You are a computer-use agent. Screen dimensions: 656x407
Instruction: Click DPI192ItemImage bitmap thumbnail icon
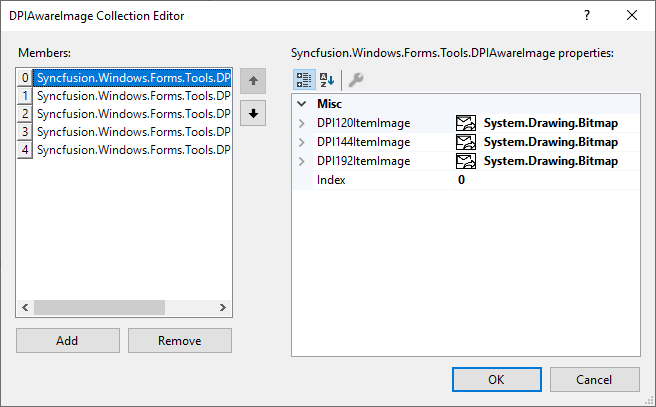tap(465, 161)
